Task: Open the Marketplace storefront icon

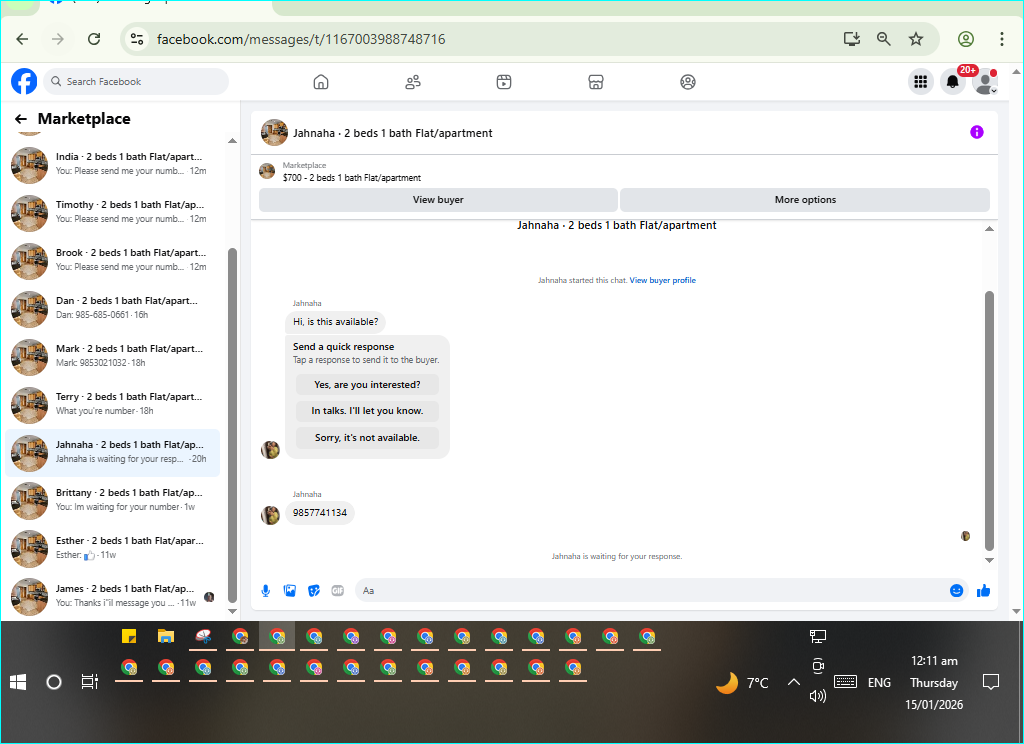Action: tap(596, 82)
